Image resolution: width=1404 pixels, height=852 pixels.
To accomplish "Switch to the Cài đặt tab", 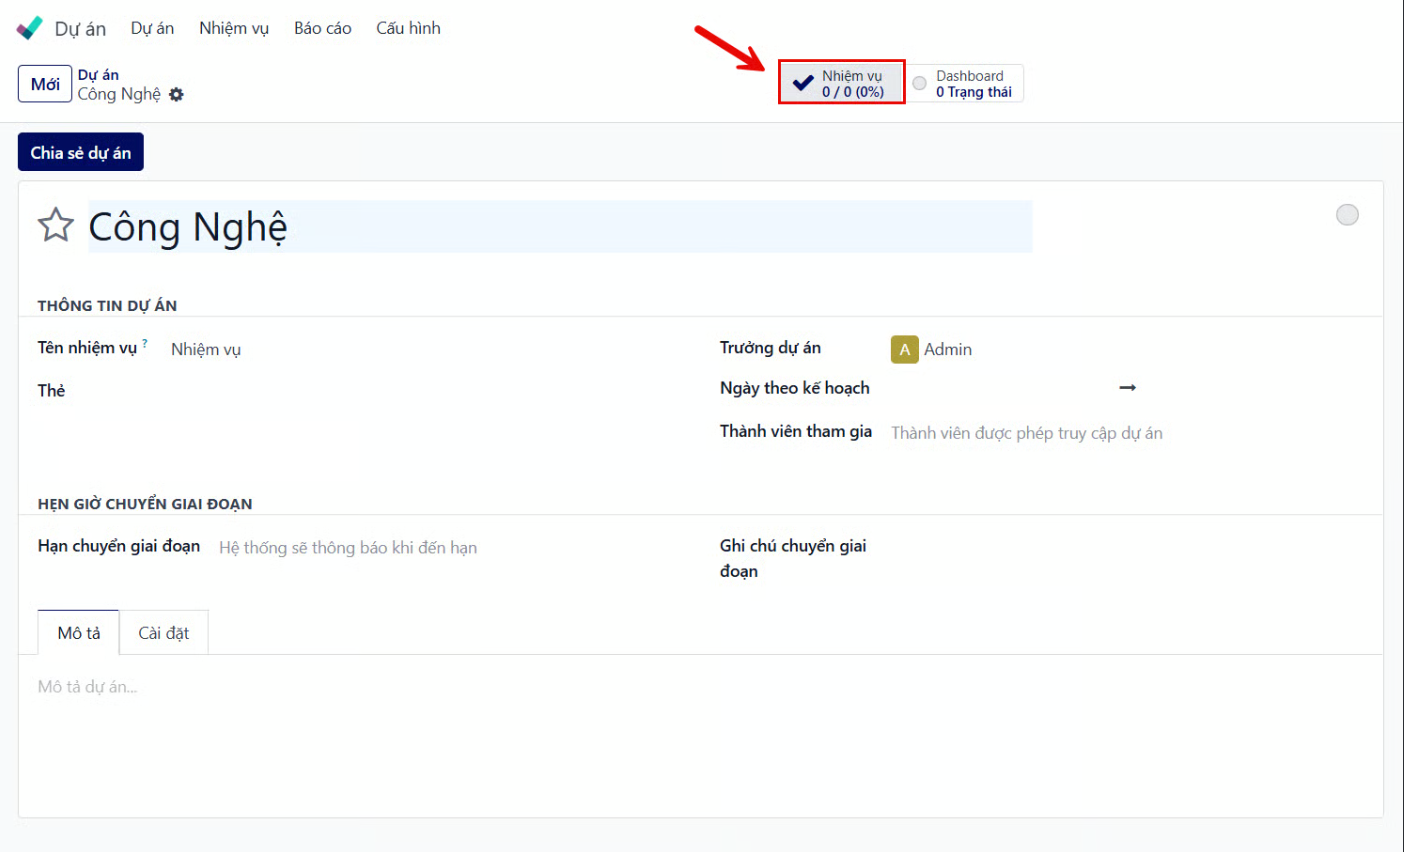I will pyautogui.click(x=164, y=633).
